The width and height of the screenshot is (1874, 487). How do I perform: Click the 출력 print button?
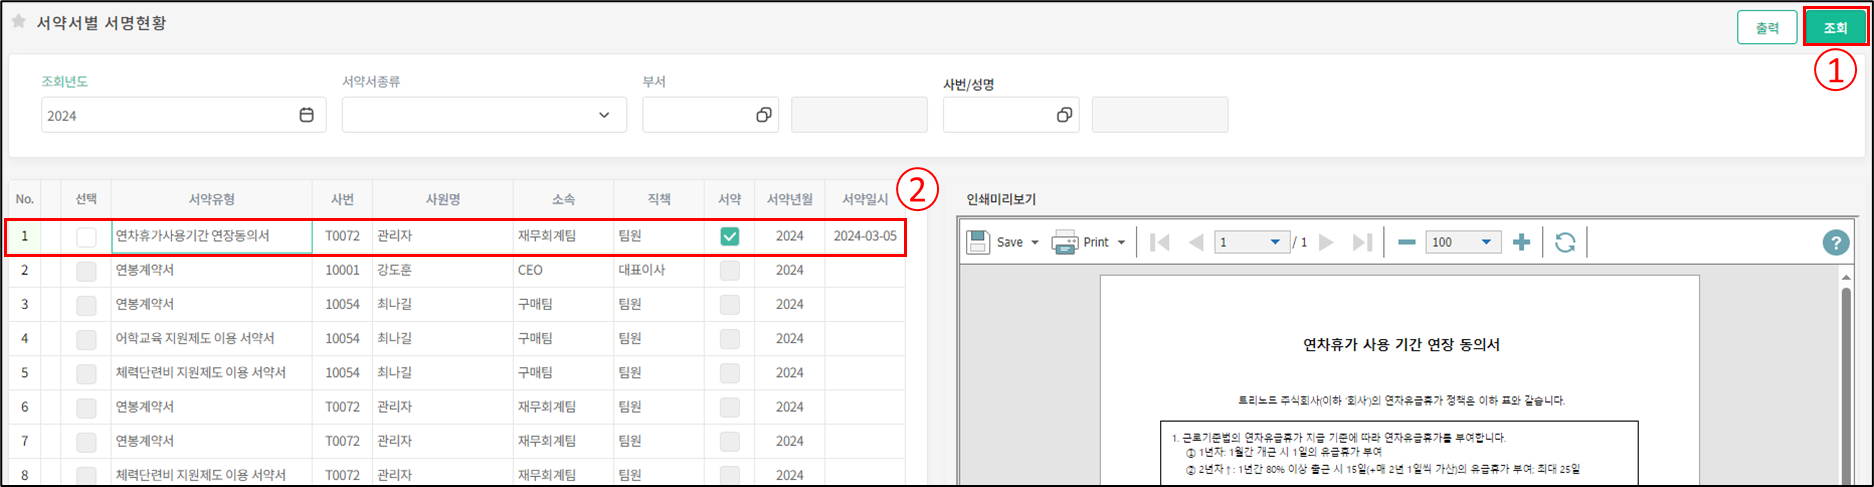(1767, 27)
